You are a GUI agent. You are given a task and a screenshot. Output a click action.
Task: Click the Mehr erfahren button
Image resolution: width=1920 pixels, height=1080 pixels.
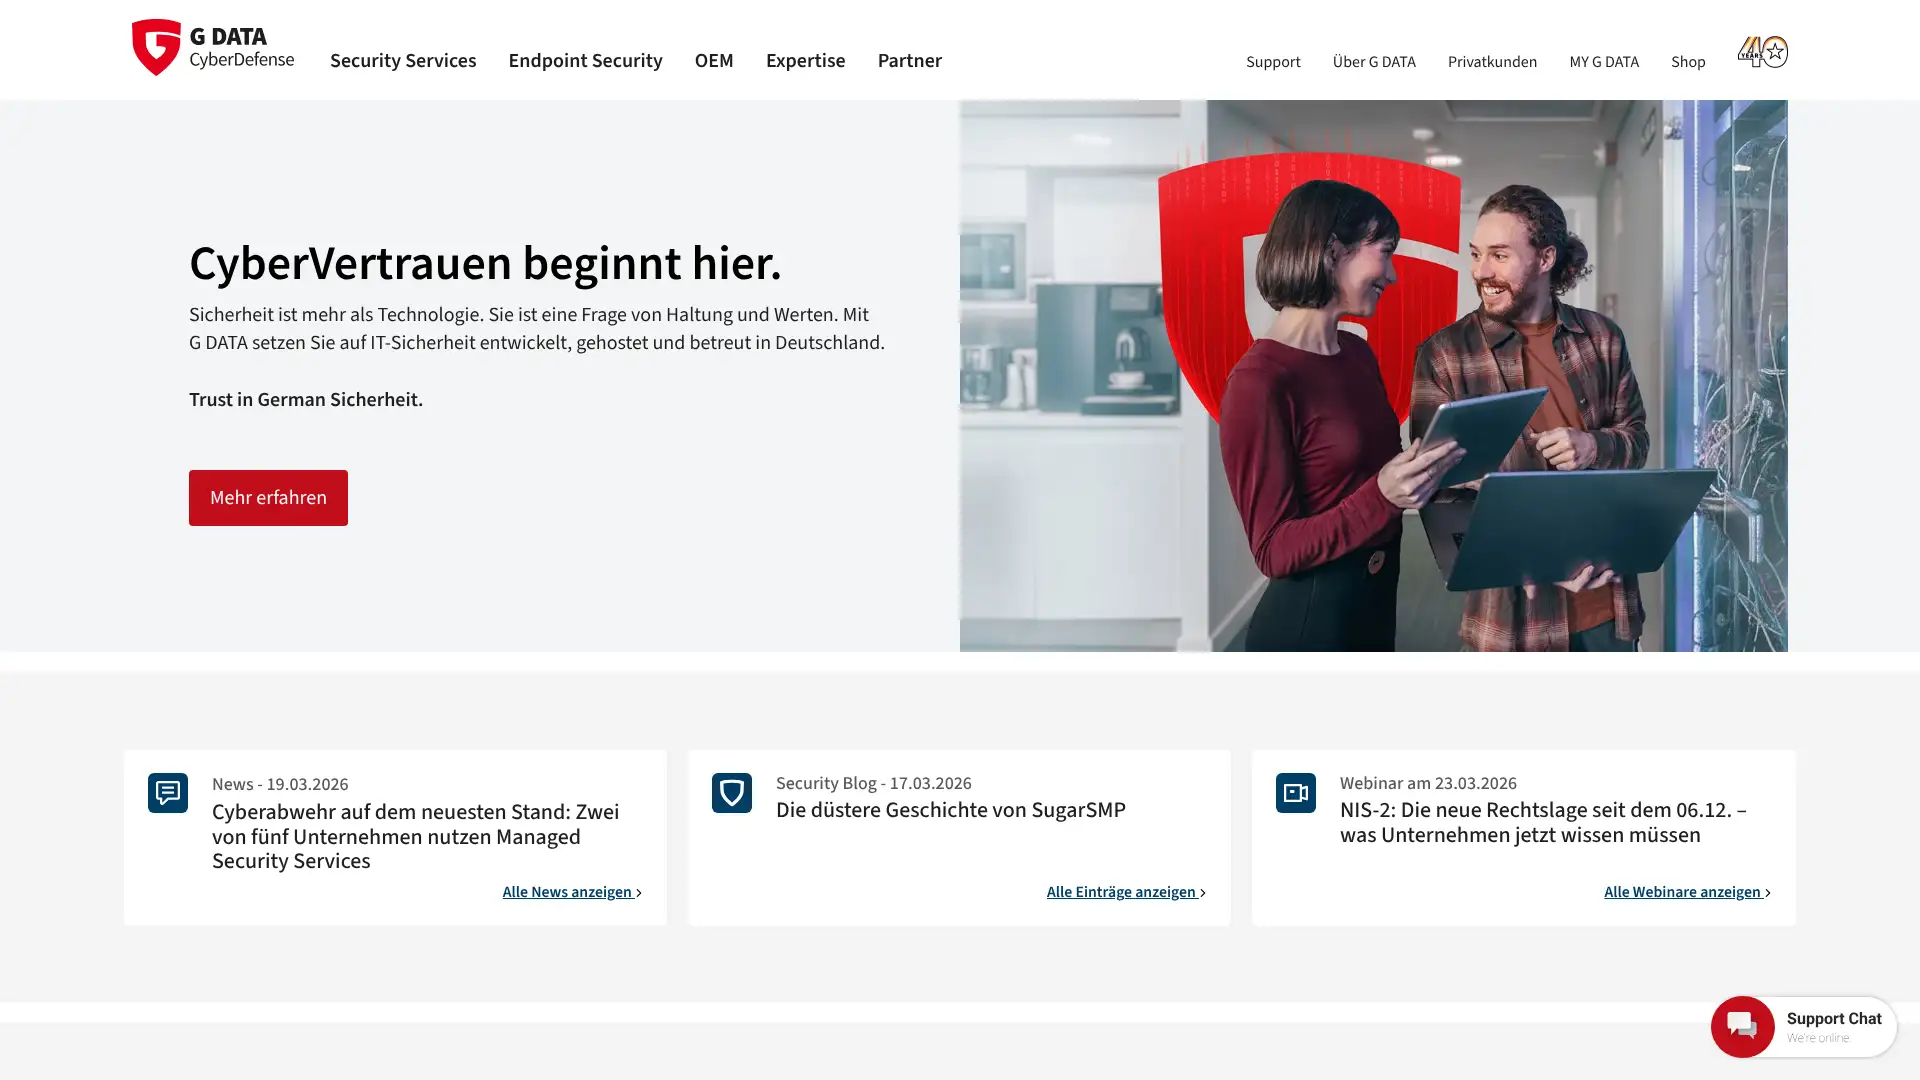268,498
